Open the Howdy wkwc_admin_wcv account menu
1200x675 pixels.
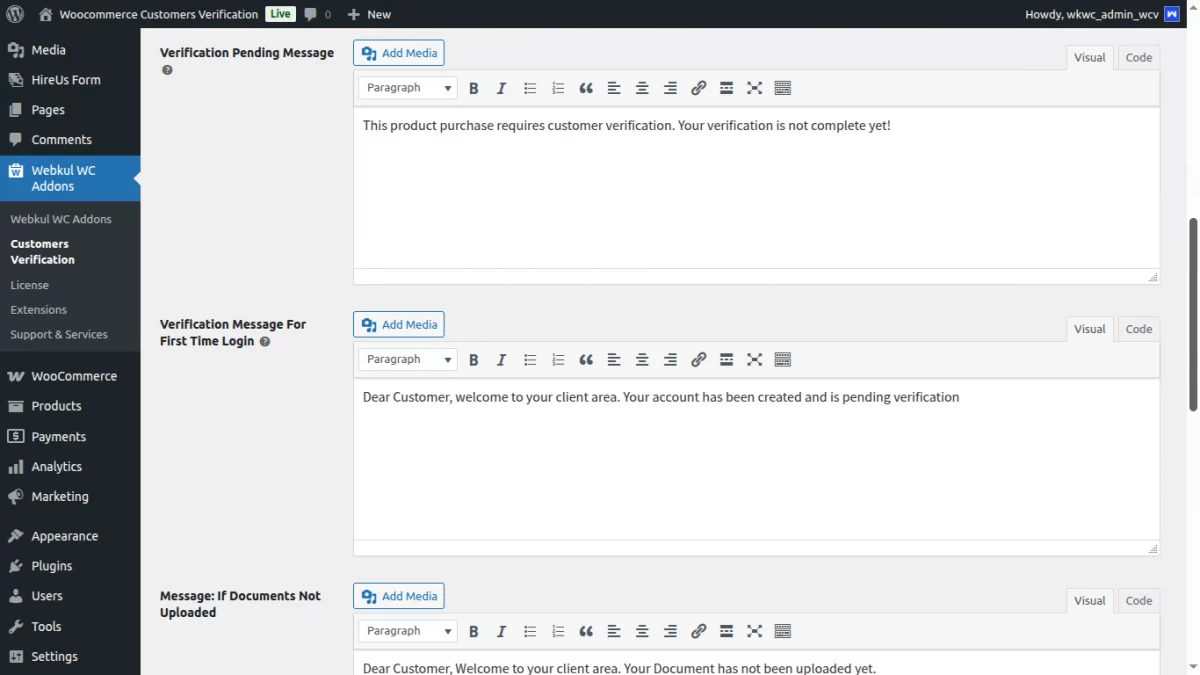coord(1102,14)
